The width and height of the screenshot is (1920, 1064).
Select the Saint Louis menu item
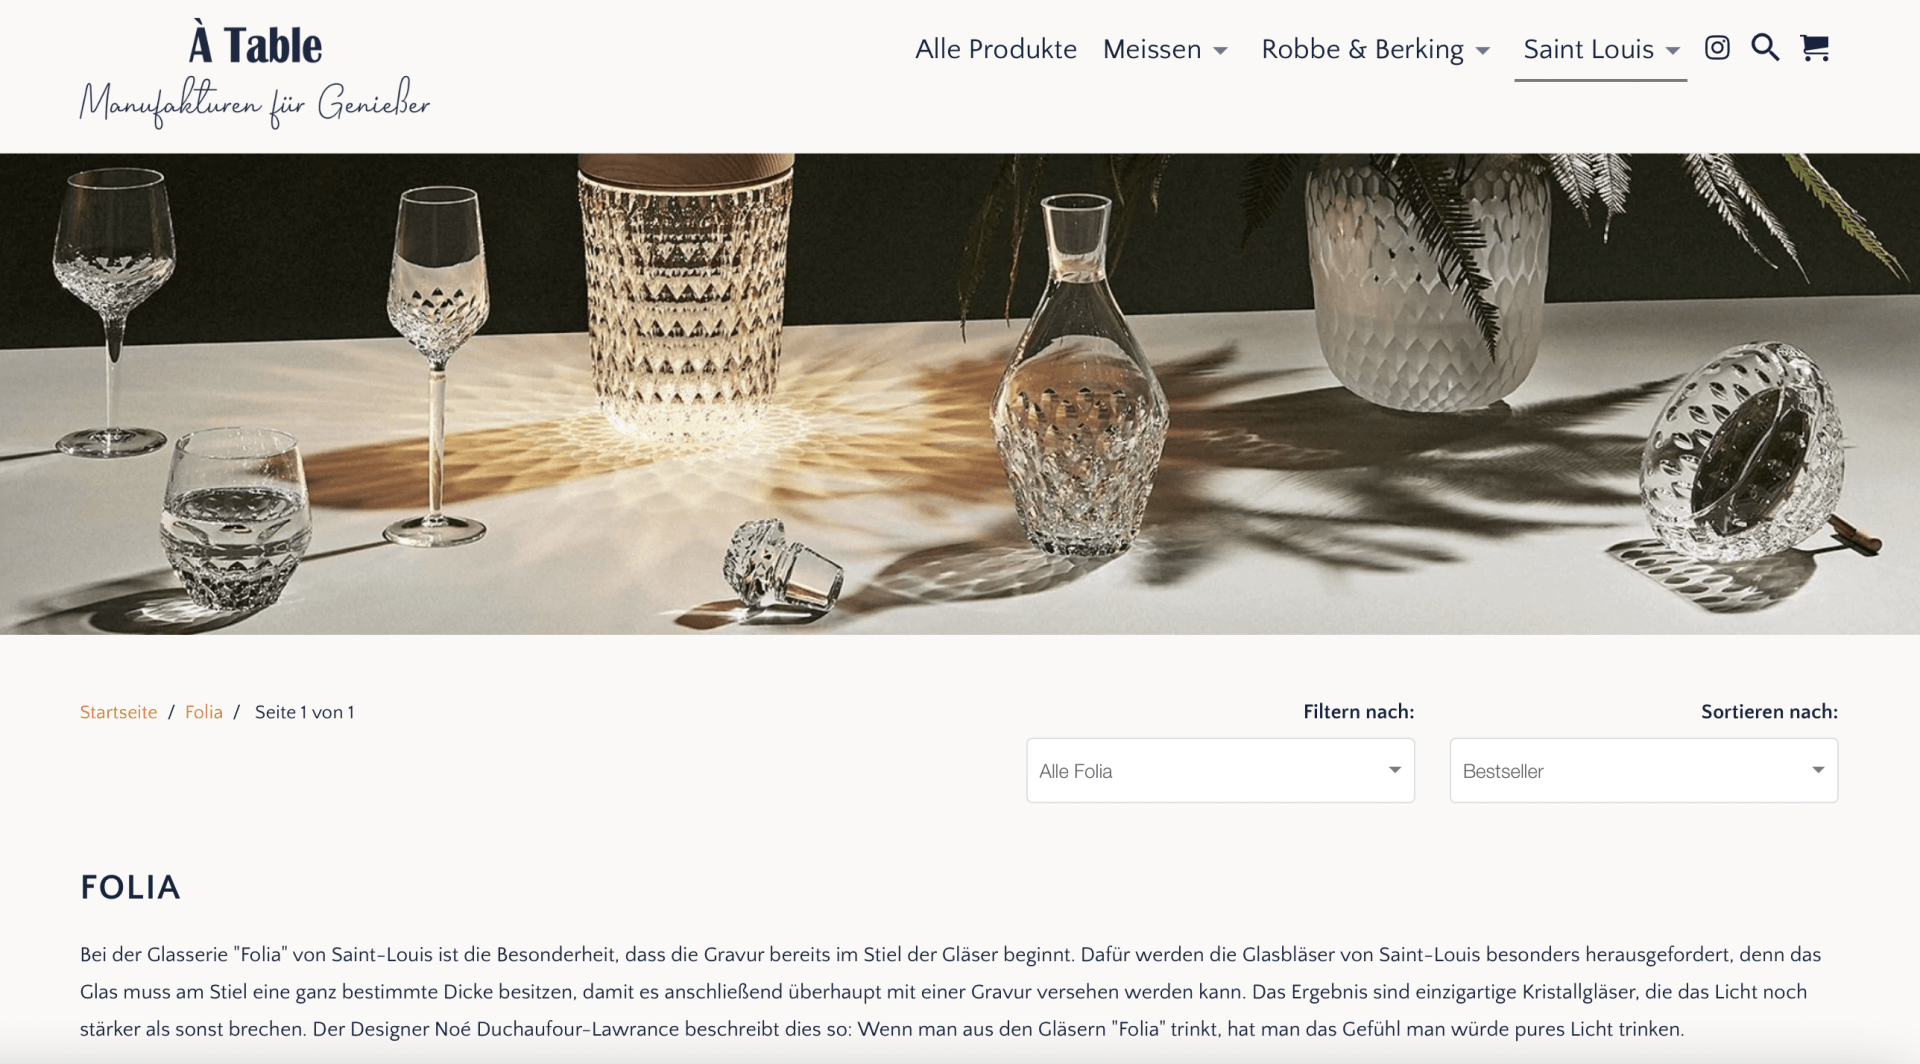(1588, 49)
